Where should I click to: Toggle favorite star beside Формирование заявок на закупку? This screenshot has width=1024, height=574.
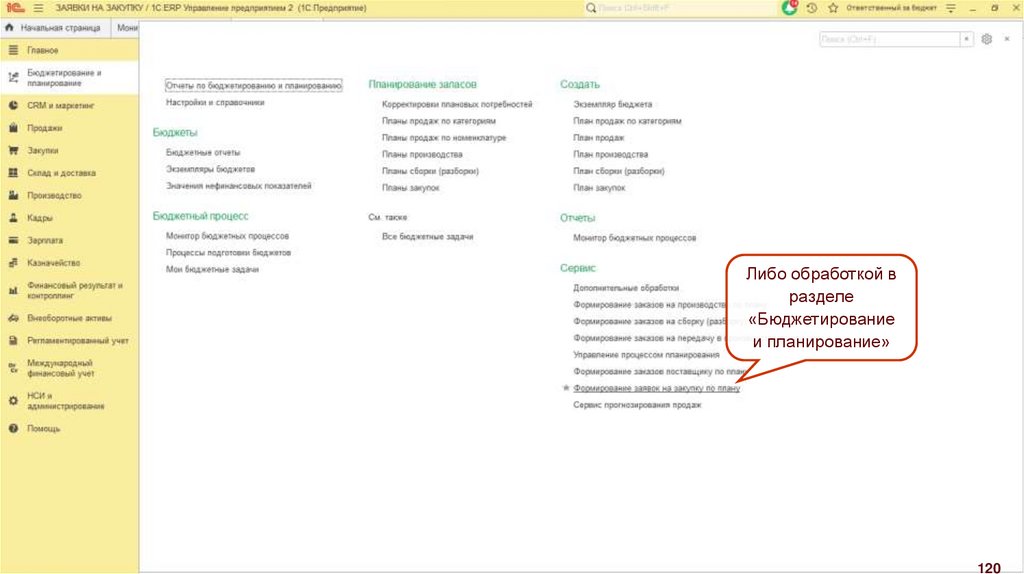pos(566,388)
